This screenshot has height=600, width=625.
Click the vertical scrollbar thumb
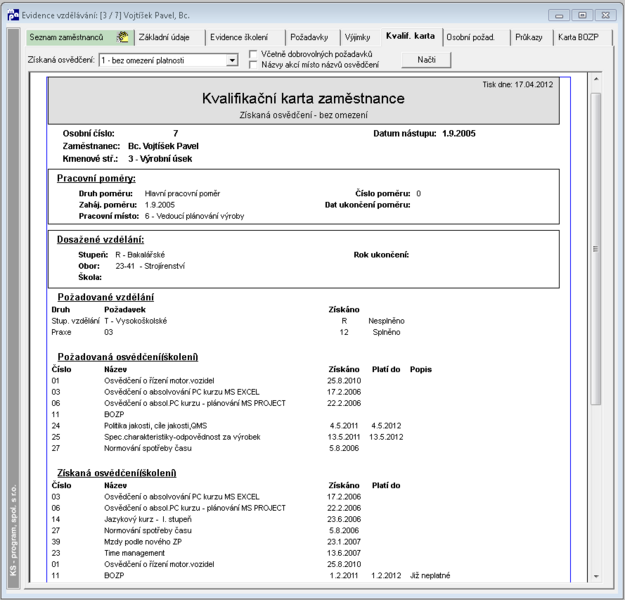596,249
